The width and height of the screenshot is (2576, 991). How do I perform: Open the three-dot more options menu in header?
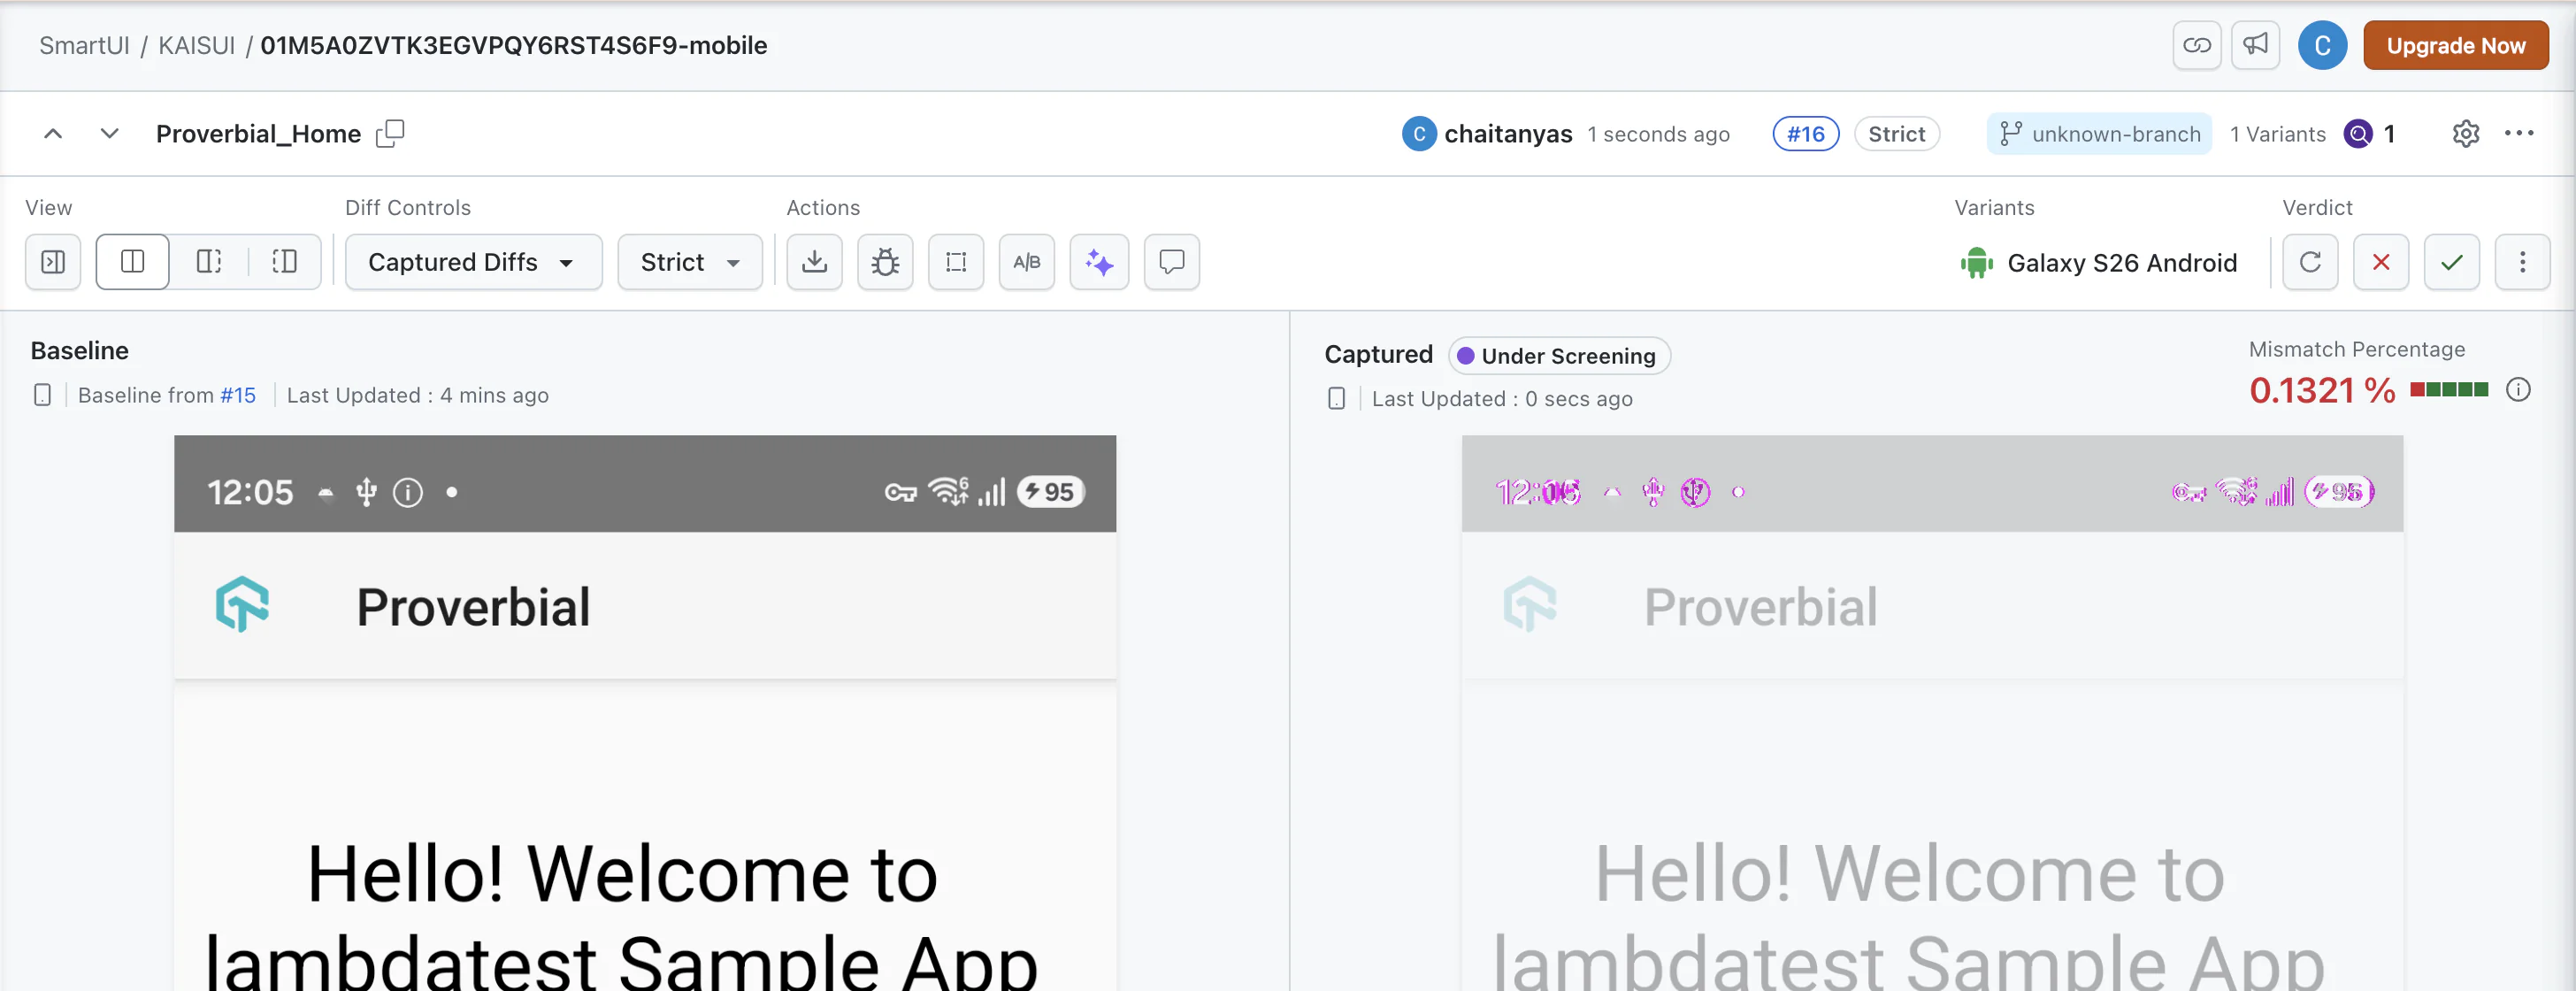point(2519,134)
